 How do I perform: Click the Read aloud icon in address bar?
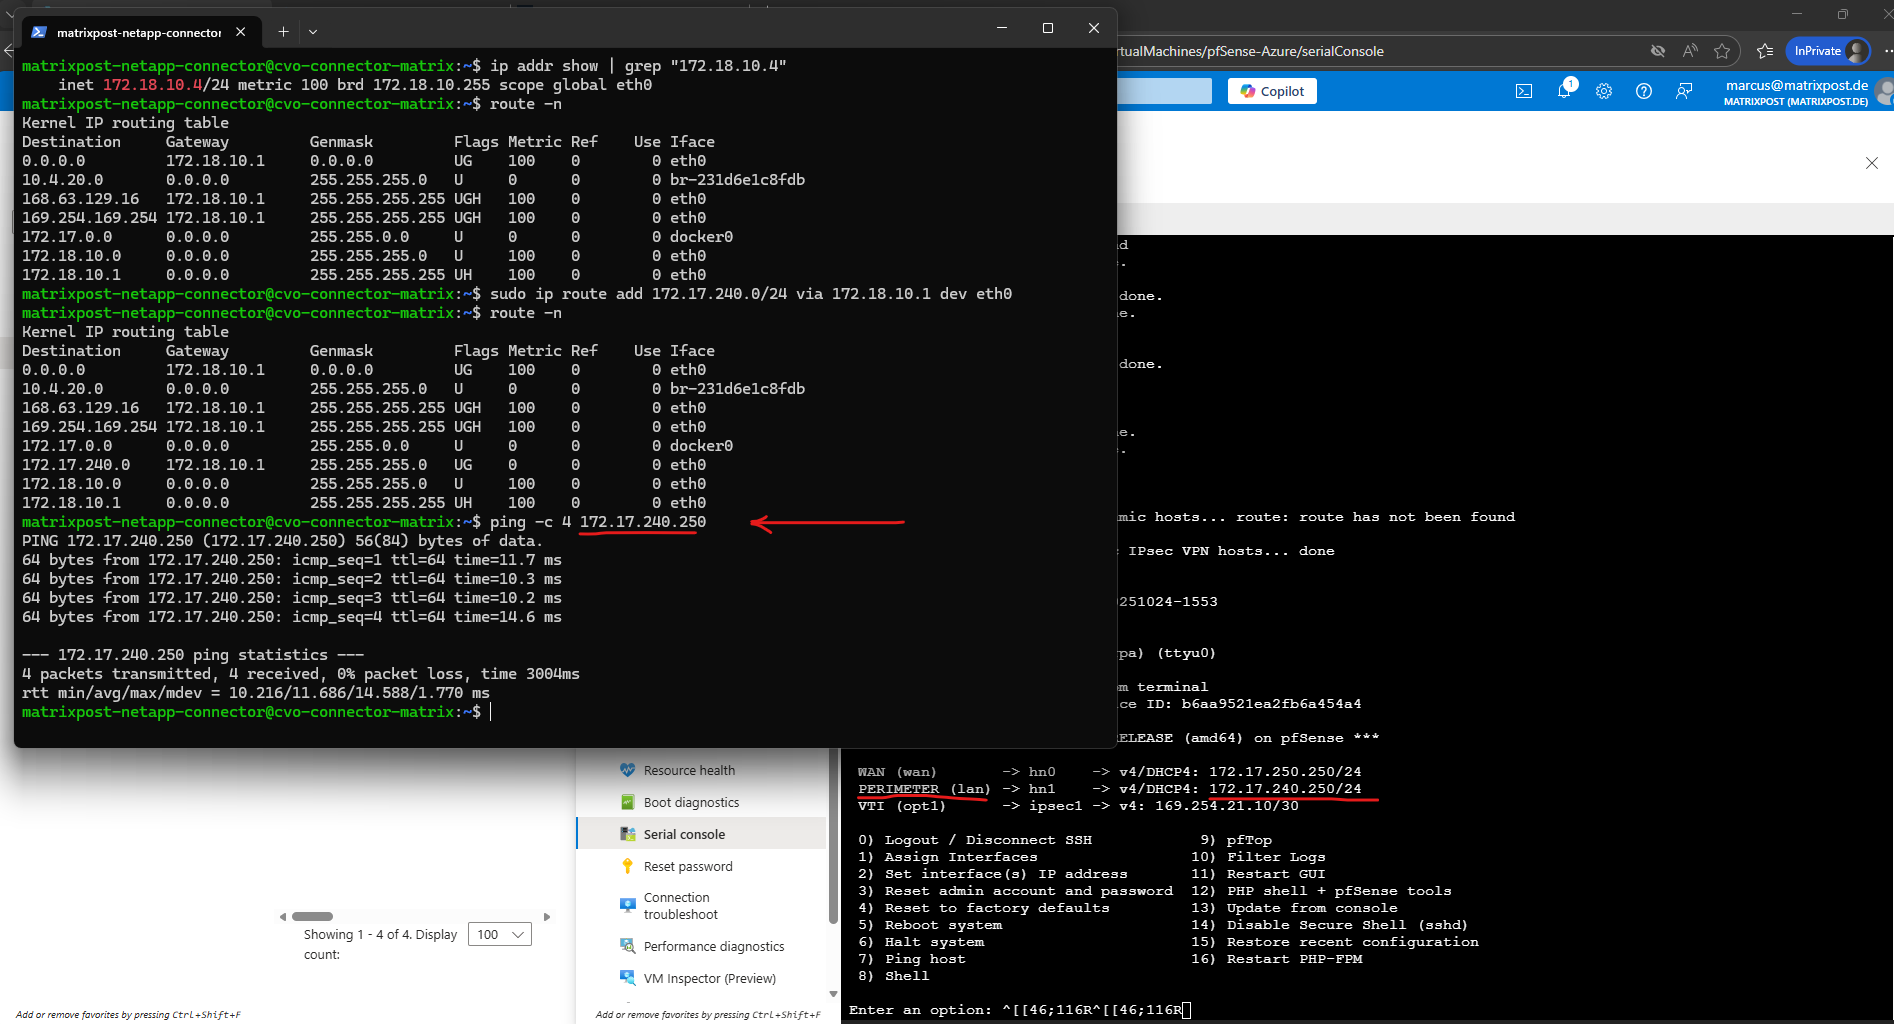(1690, 51)
